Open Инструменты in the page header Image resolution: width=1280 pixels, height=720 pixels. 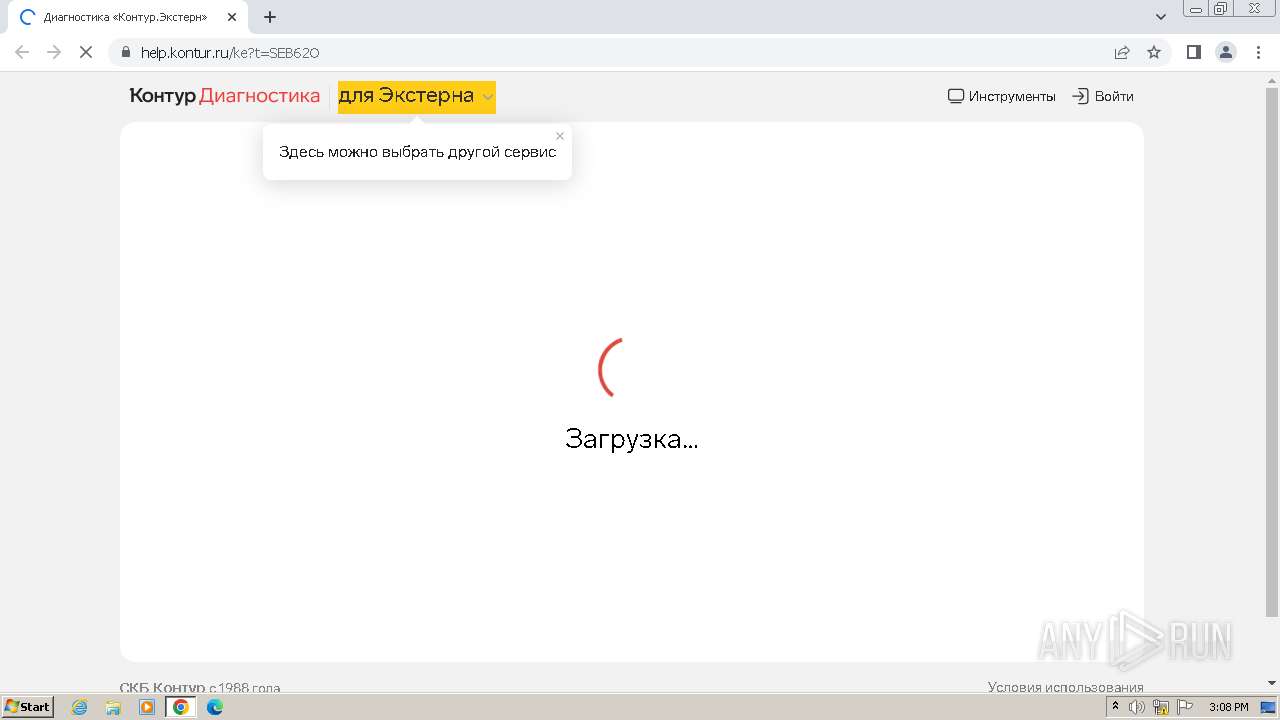click(x=1002, y=96)
